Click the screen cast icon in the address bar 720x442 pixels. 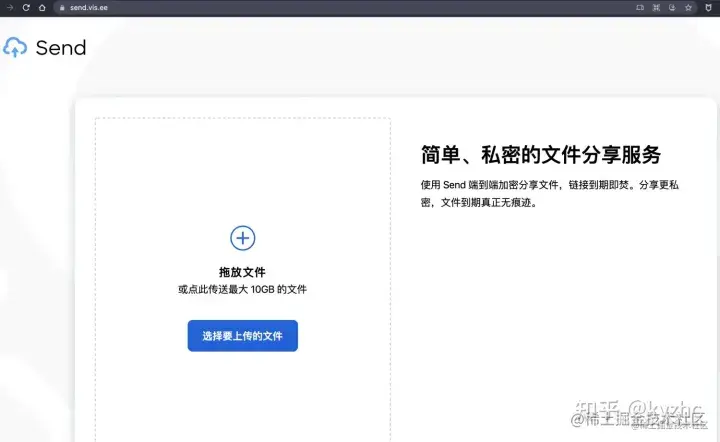640,7
